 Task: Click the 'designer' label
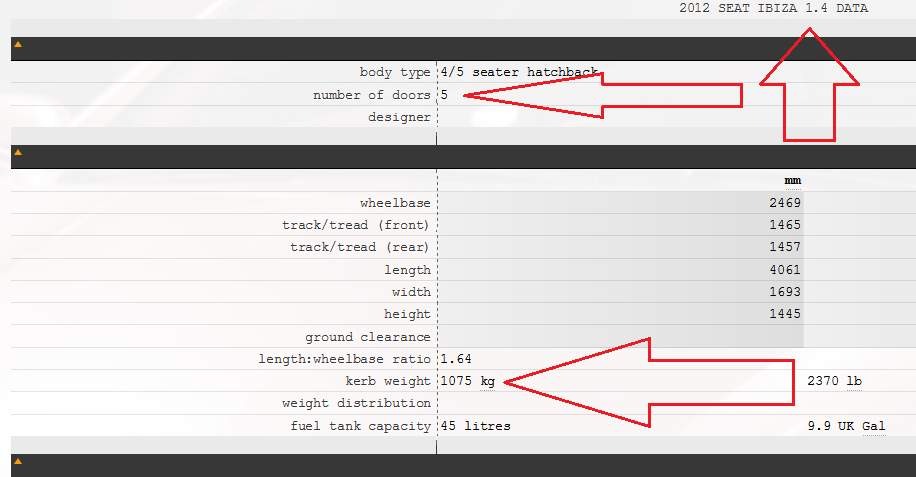coord(399,117)
